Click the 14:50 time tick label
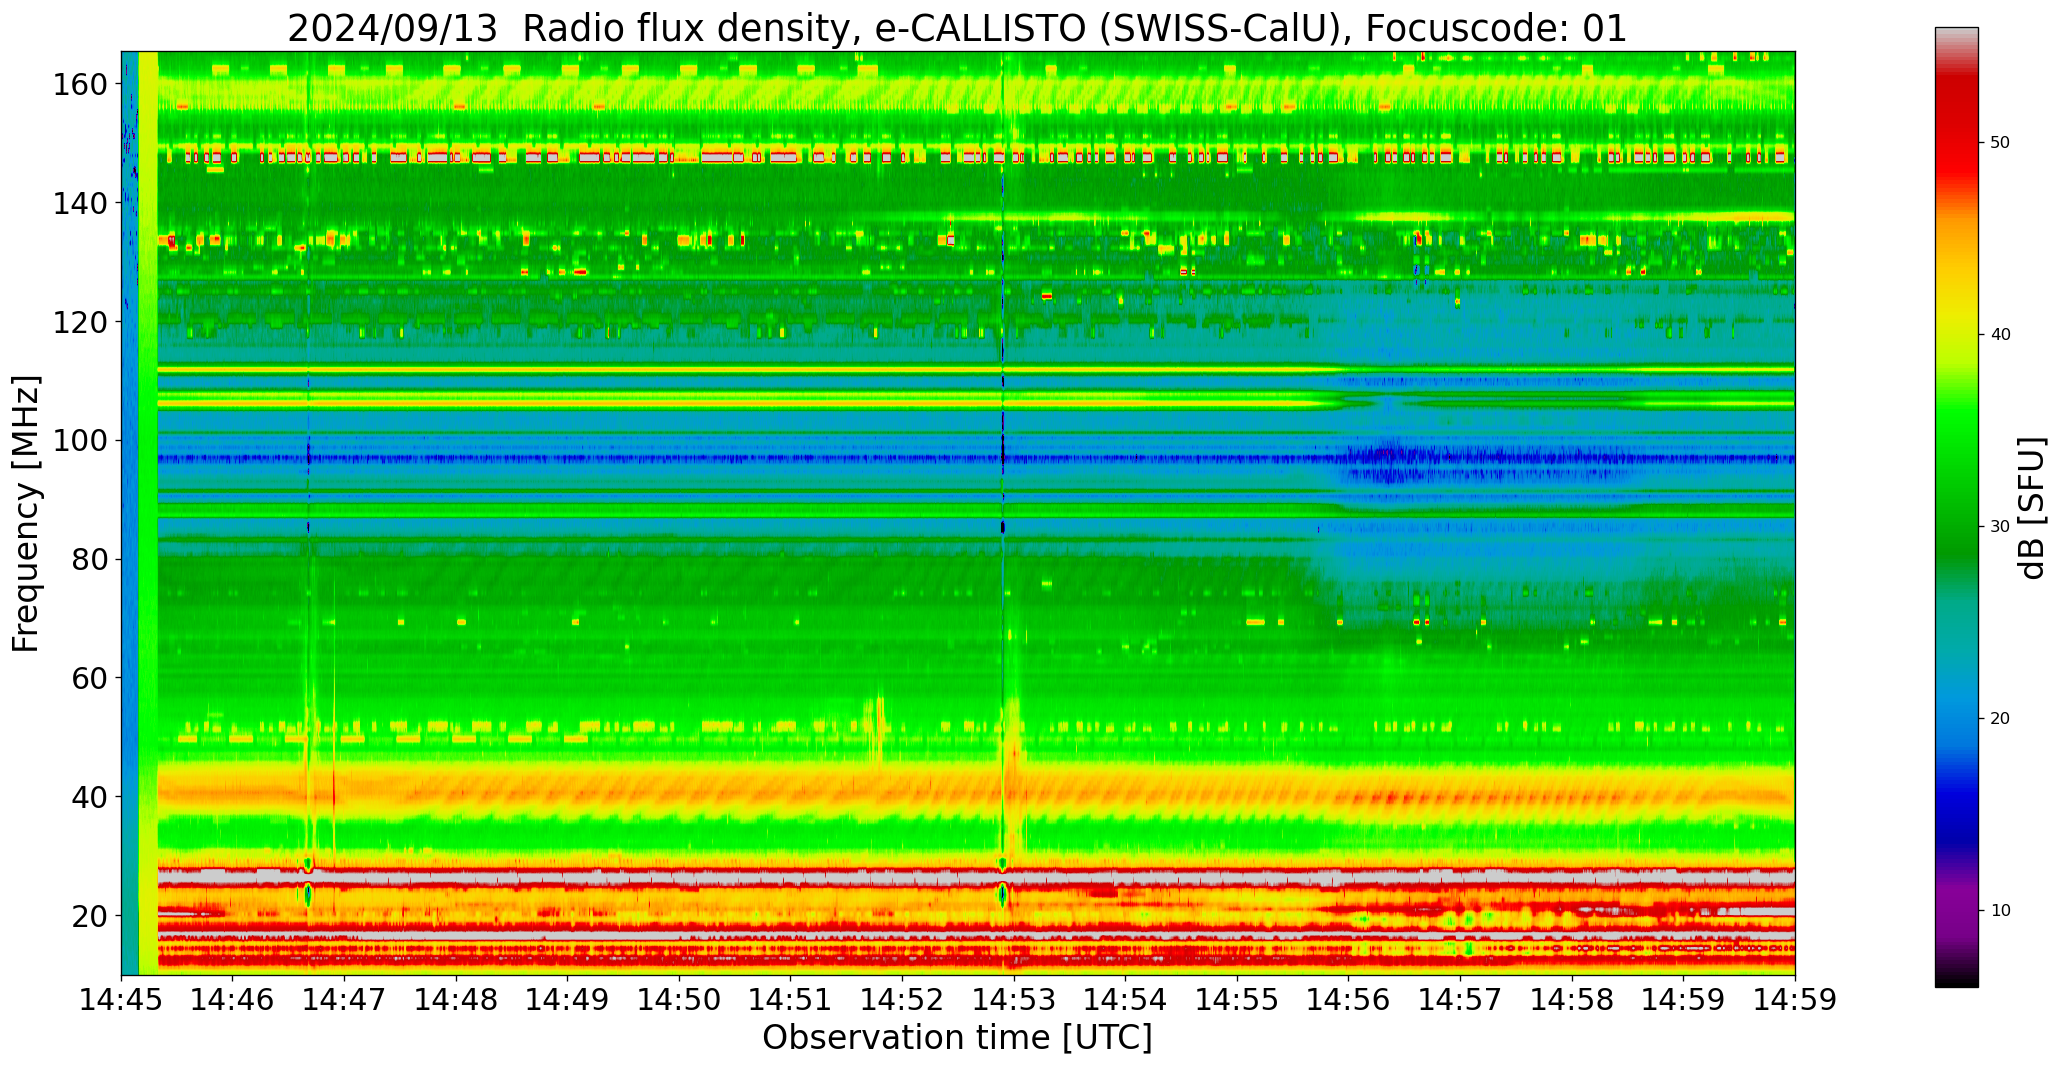 pyautogui.click(x=680, y=999)
